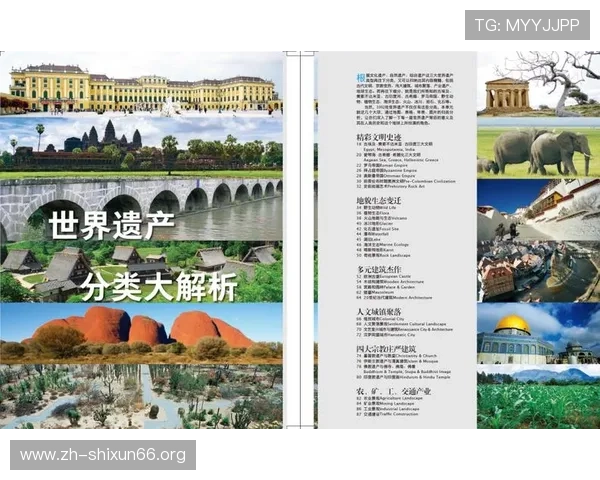Click the Byzantine Empire entry
Viewport: 600px width, 480px height.
pos(386,170)
